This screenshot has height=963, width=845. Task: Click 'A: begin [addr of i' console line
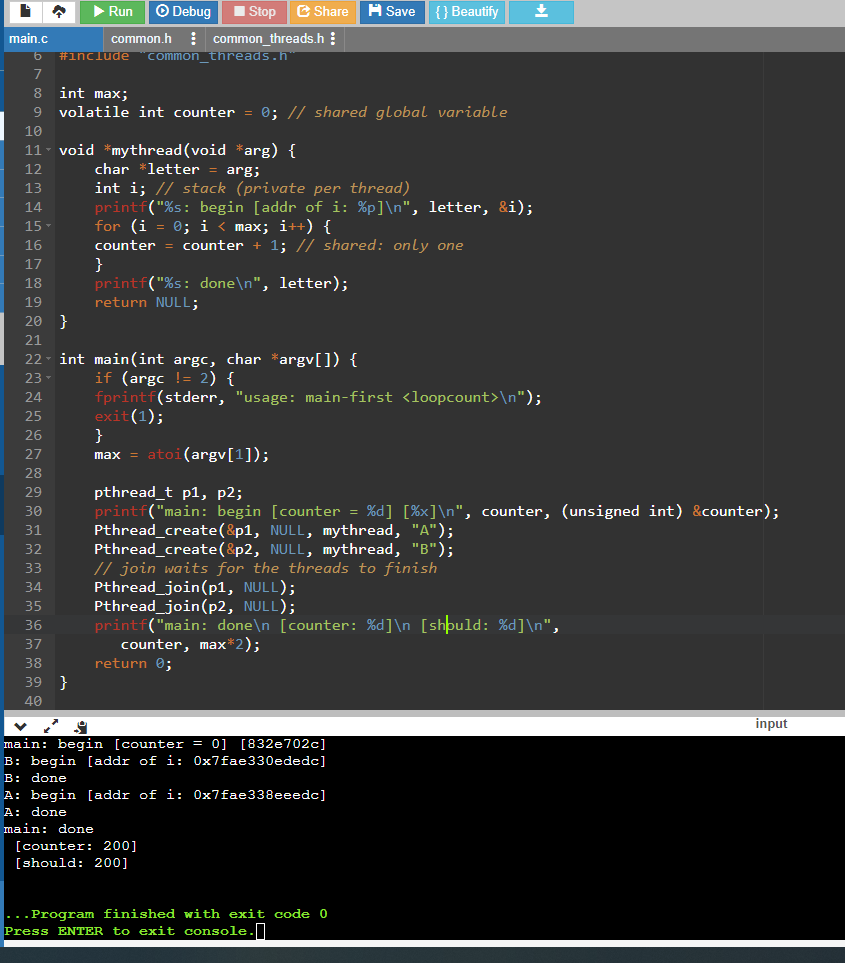[165, 795]
